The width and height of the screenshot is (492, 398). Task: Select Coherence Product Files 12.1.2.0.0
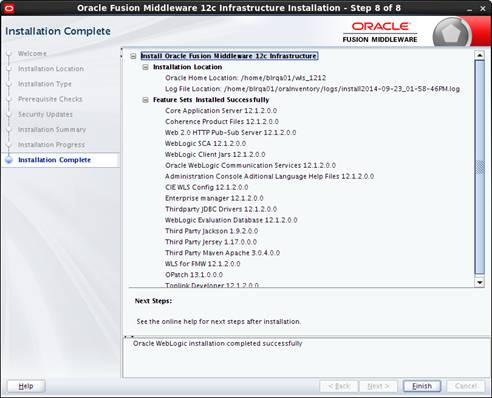222,122
